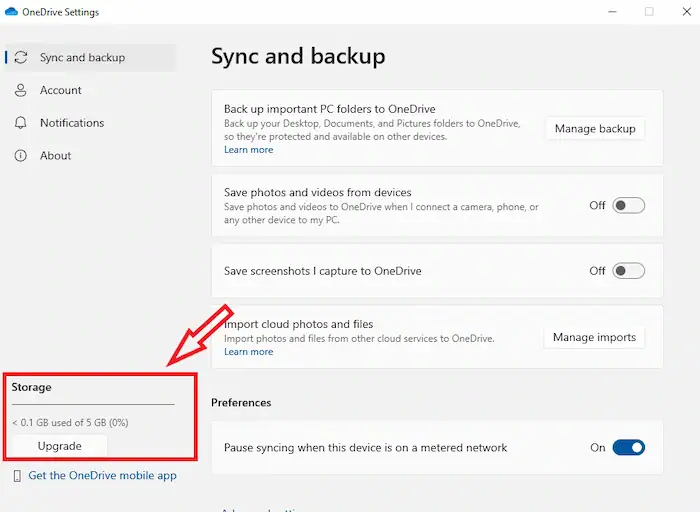This screenshot has width=700, height=512.
Task: Click the Account person icon
Action: click(21, 91)
